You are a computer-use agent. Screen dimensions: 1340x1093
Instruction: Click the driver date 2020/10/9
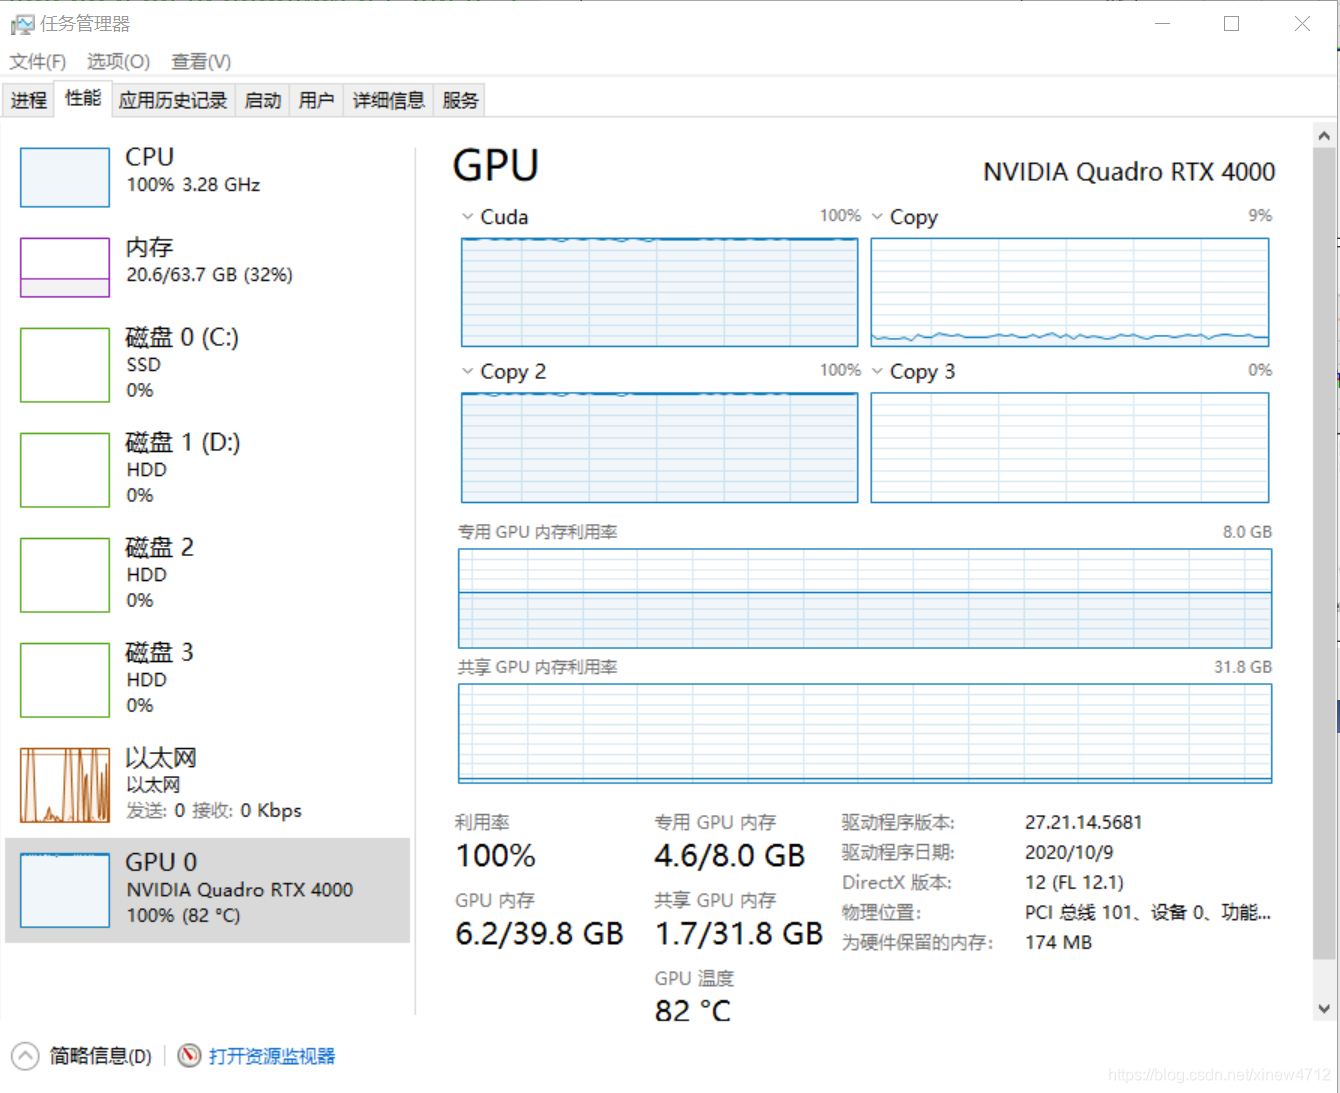tap(1069, 853)
